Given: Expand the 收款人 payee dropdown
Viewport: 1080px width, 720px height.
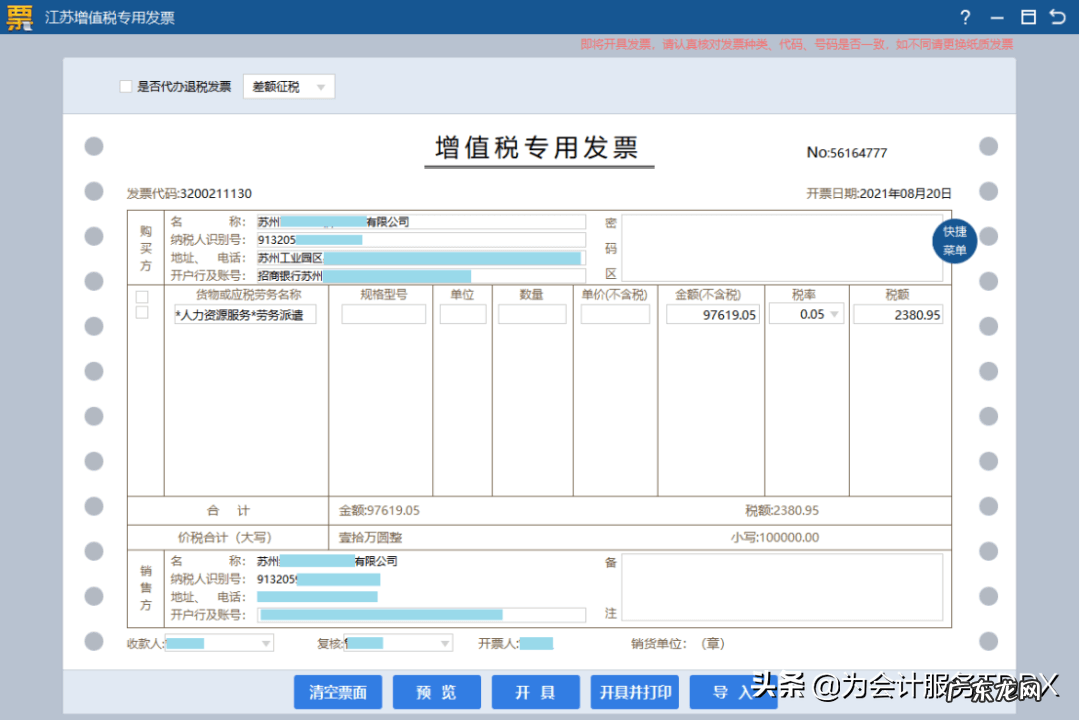Looking at the screenshot, I should pyautogui.click(x=264, y=643).
